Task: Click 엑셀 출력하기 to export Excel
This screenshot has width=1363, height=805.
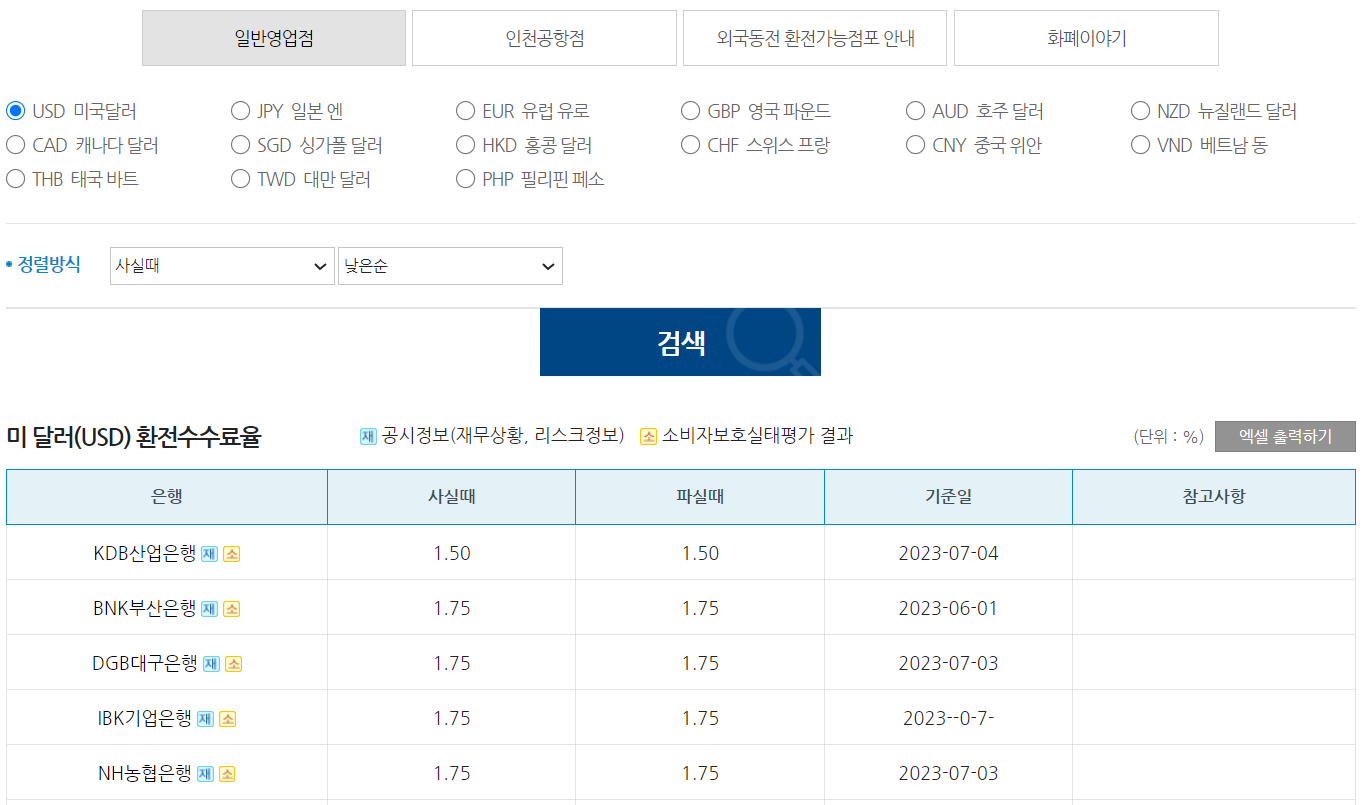Action: click(1285, 436)
